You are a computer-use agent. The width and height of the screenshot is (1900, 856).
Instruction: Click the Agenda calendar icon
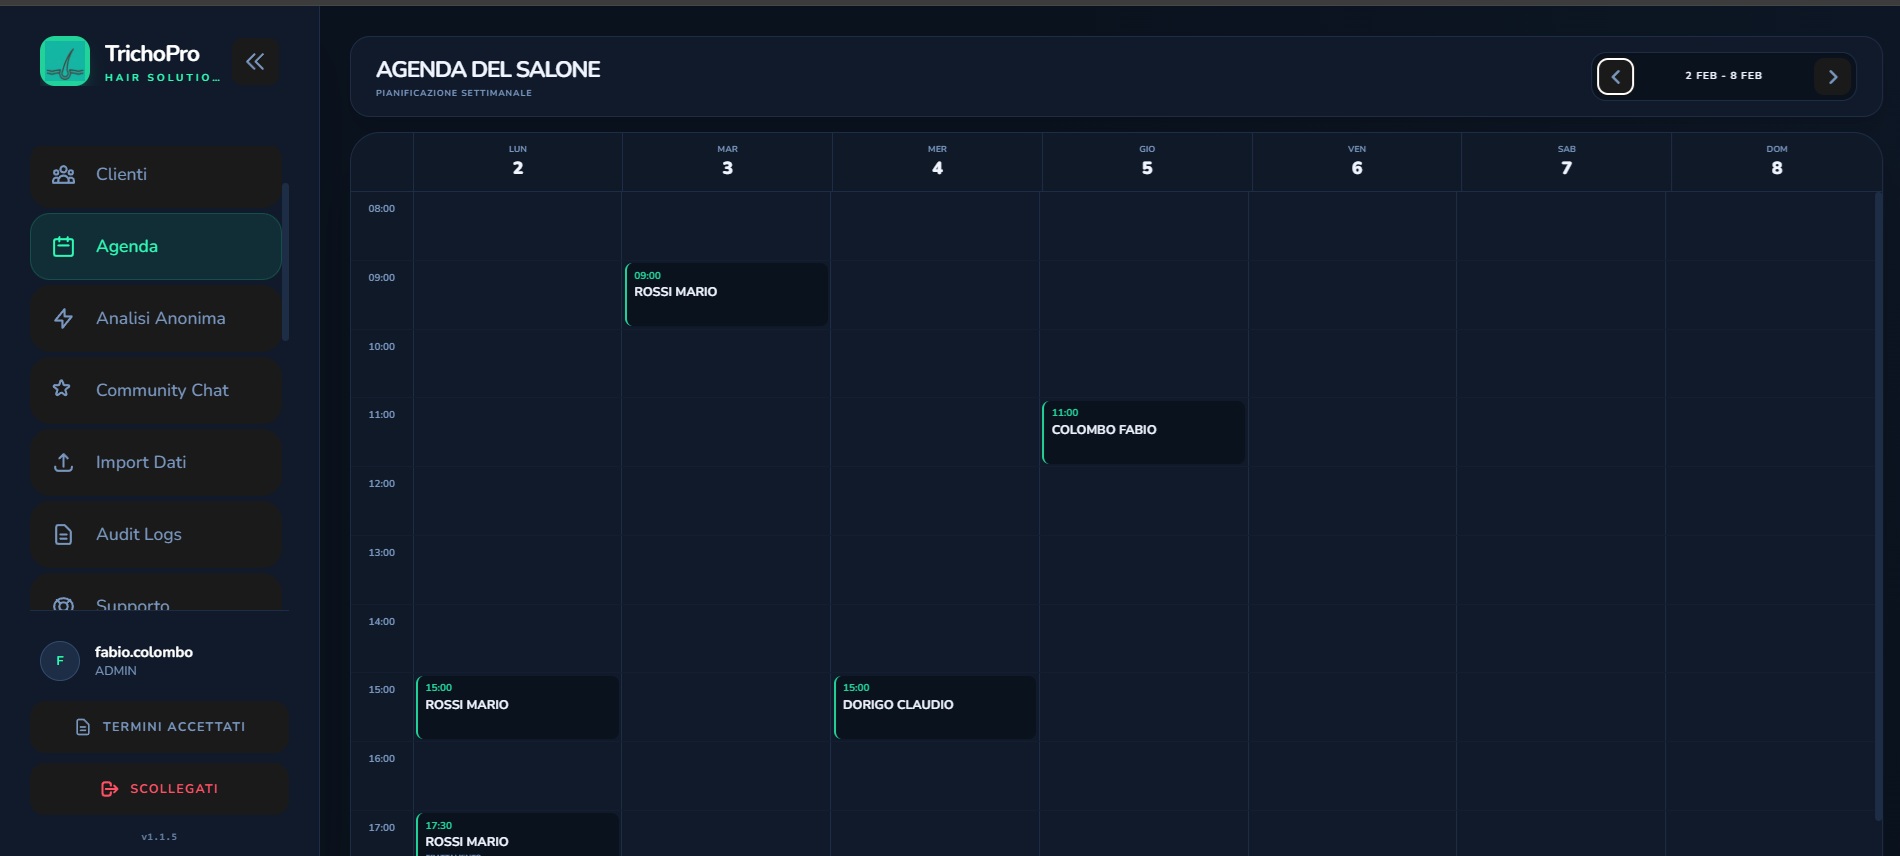63,247
